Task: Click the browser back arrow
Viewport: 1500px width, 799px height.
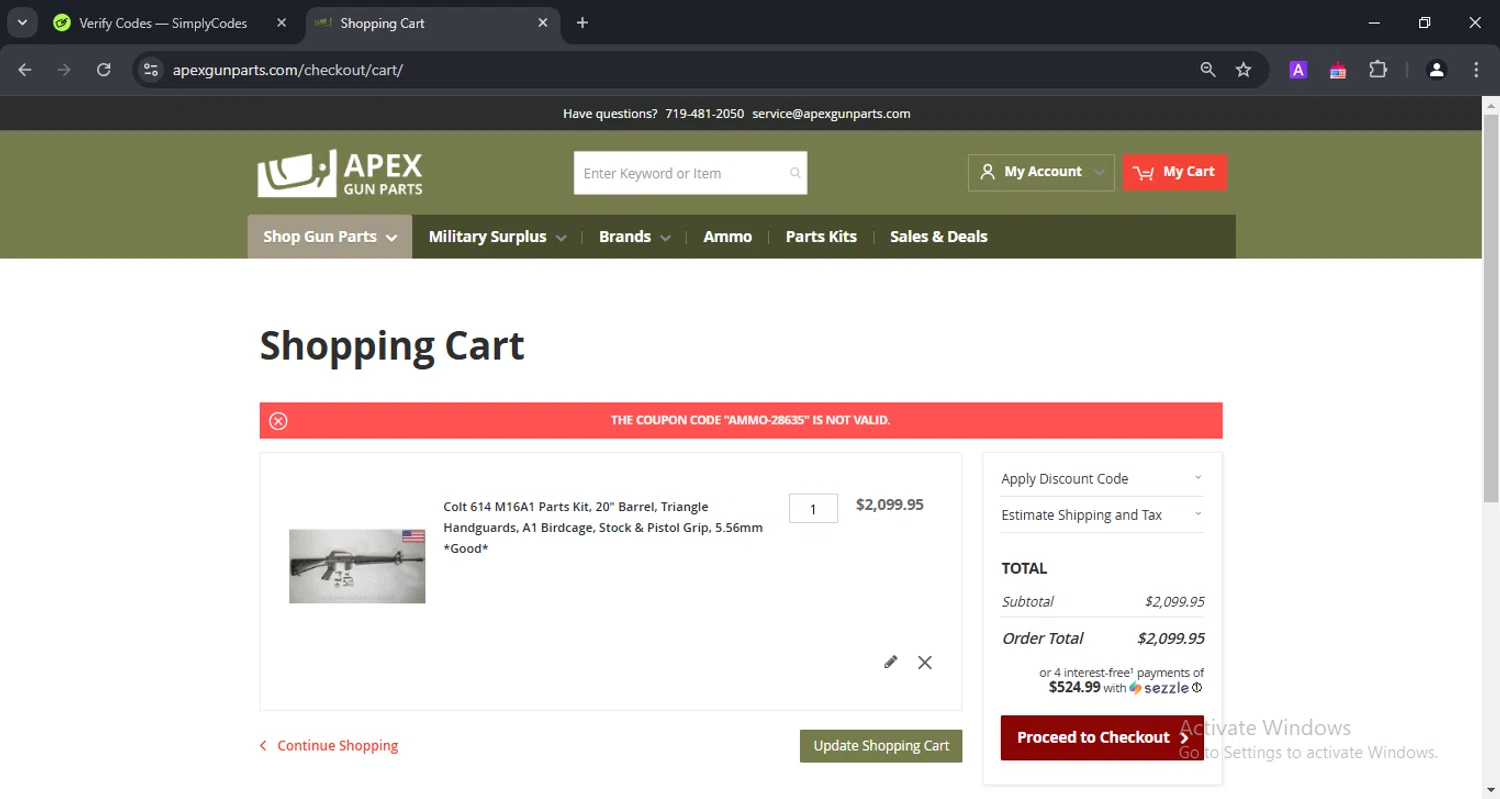Action: 25,70
